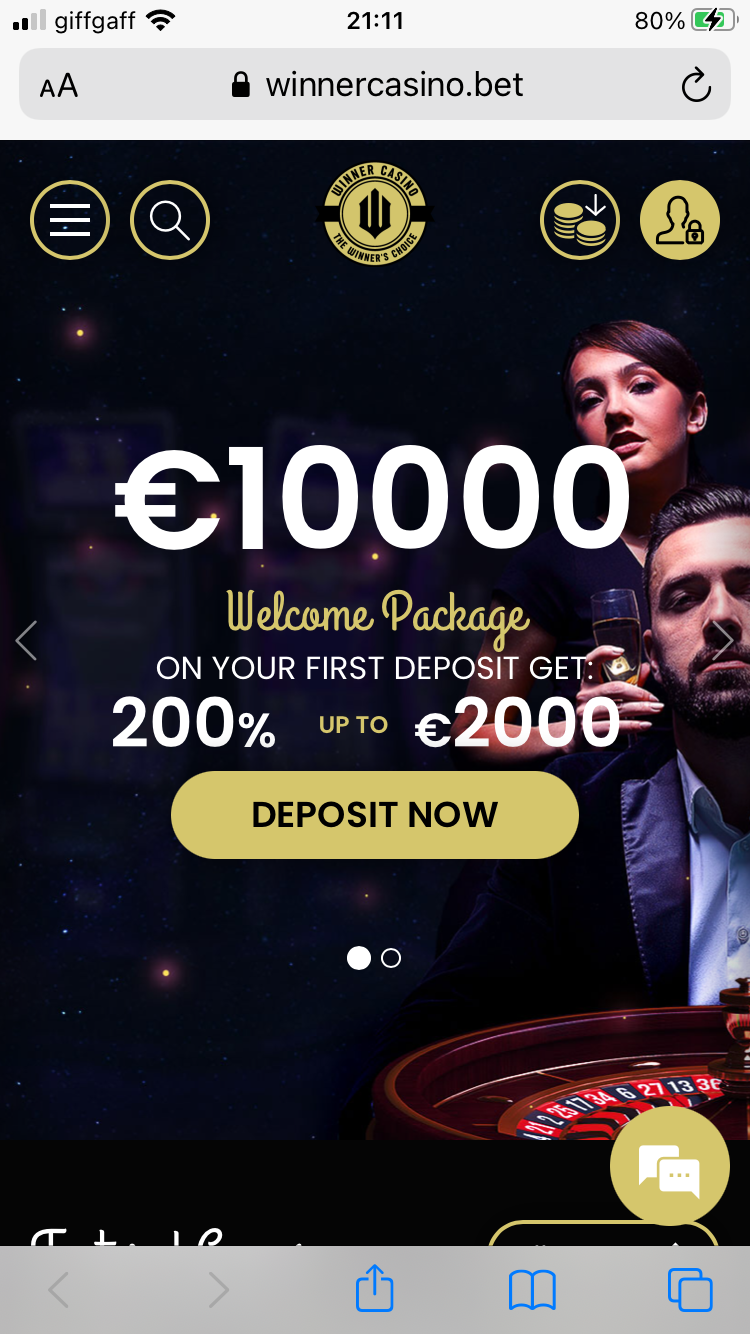This screenshot has height=1334, width=750.
Task: Open the coin stack deposit icon
Action: (580, 219)
